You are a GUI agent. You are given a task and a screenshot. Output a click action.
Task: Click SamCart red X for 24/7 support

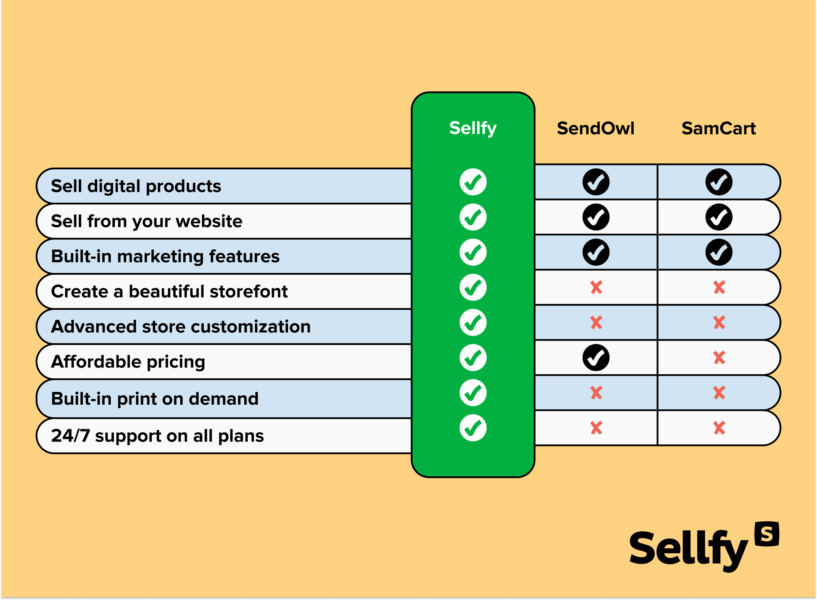pyautogui.click(x=718, y=428)
